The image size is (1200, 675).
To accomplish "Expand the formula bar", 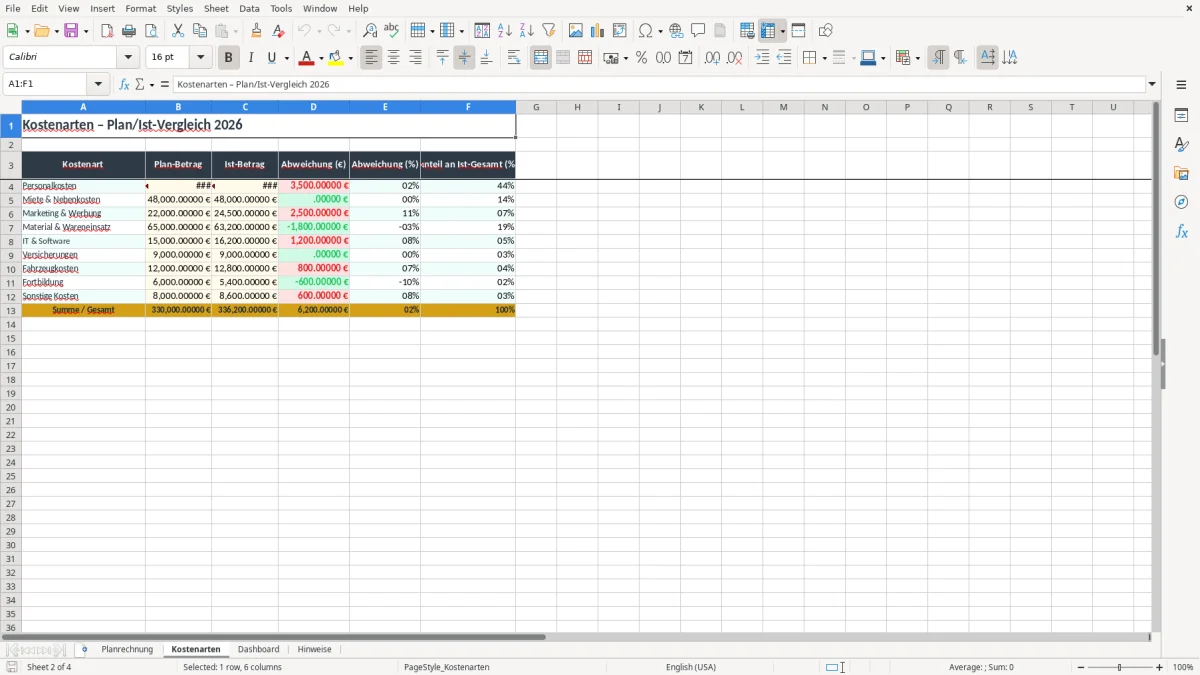I will coord(1153,84).
